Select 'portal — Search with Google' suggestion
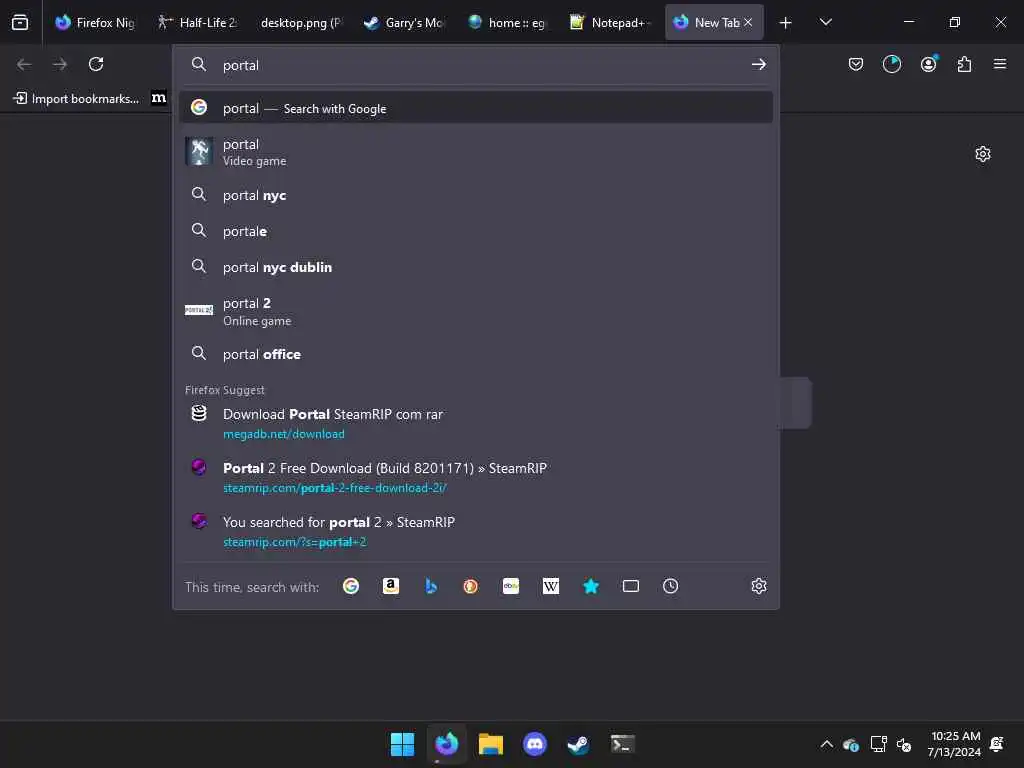Image resolution: width=1024 pixels, height=768 pixels. [475, 108]
